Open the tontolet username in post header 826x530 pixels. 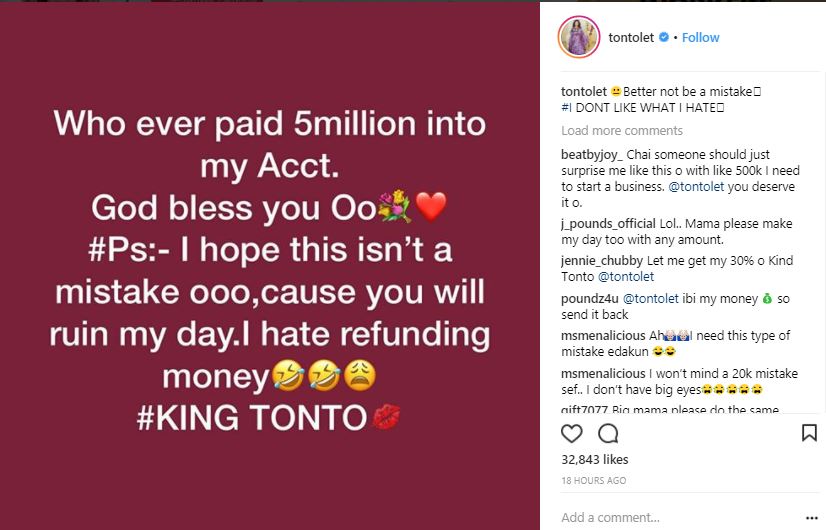tap(631, 38)
